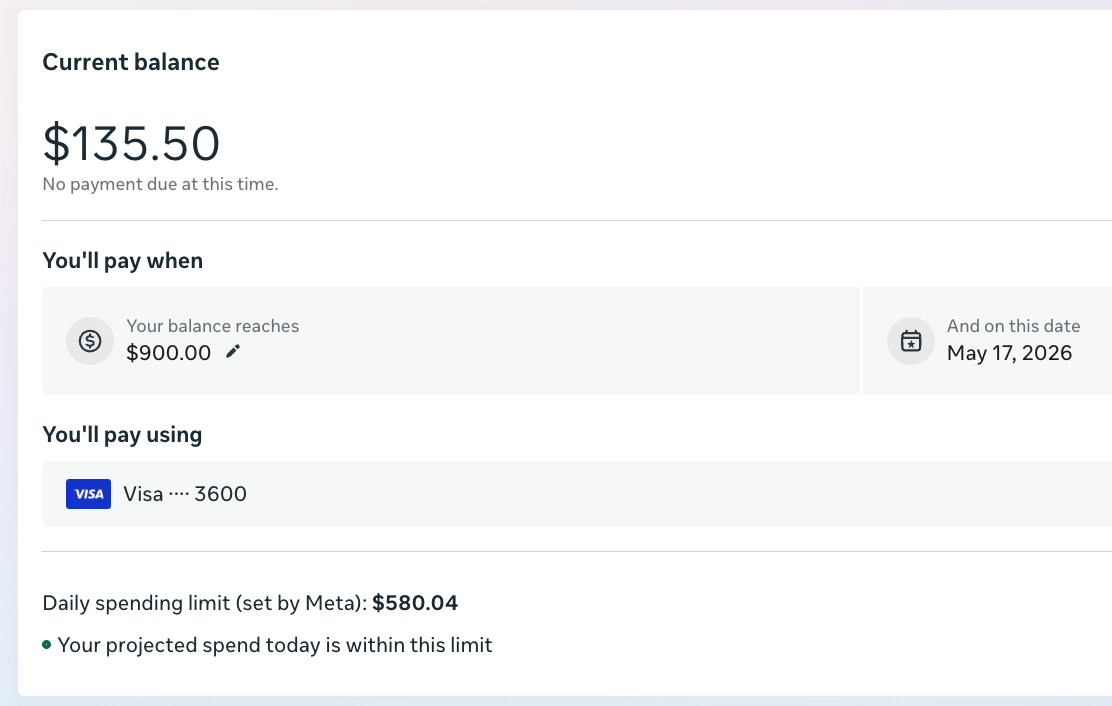Select the Visa card logo icon

tap(88, 493)
